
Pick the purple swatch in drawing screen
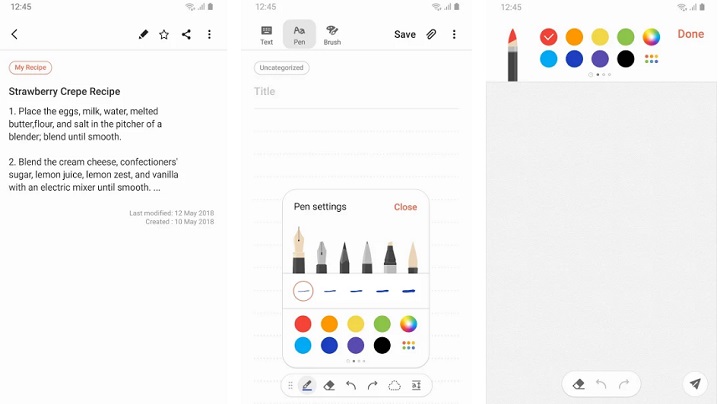(x=600, y=59)
